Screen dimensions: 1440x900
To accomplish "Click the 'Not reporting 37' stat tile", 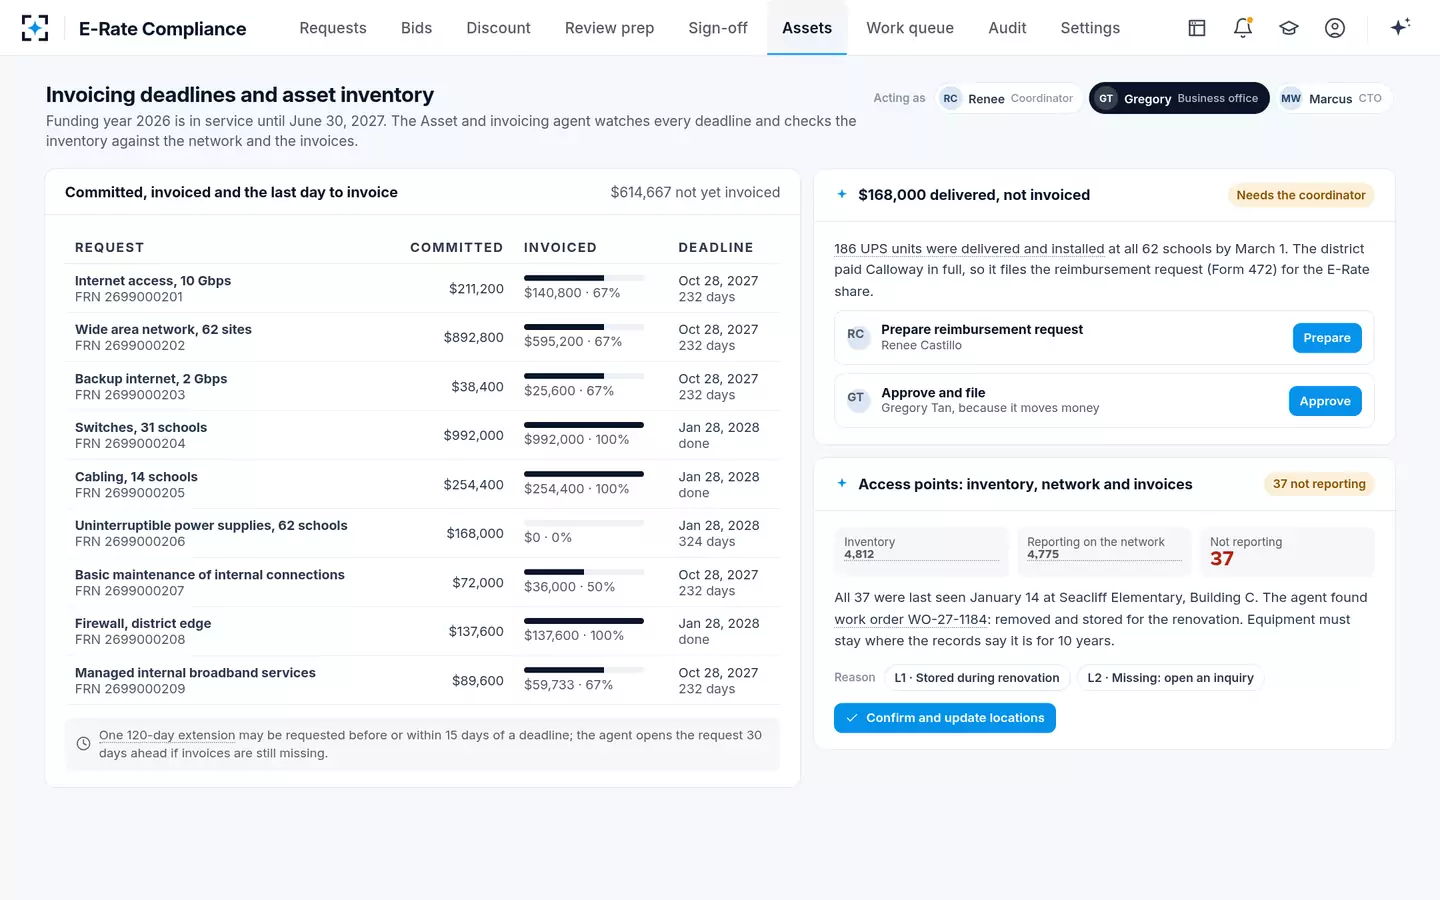I will pos(1287,552).
